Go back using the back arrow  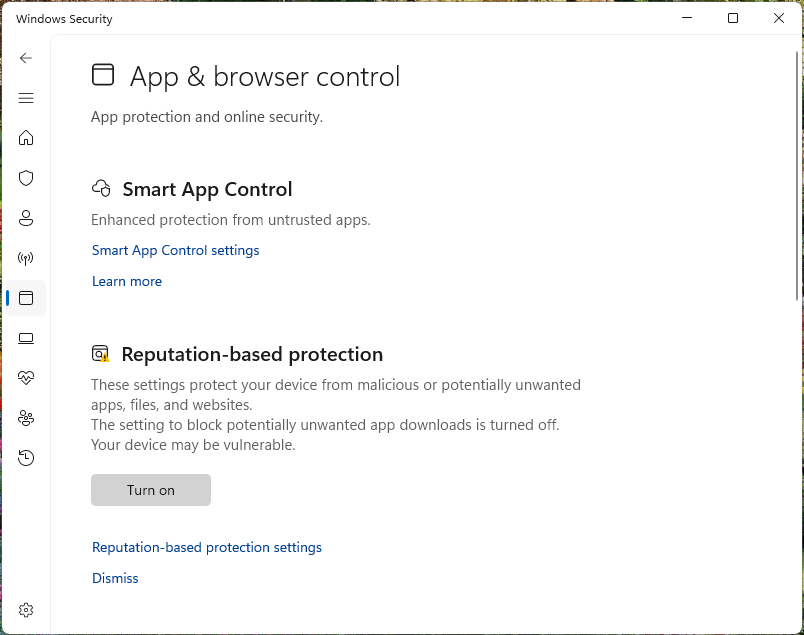pyautogui.click(x=26, y=58)
